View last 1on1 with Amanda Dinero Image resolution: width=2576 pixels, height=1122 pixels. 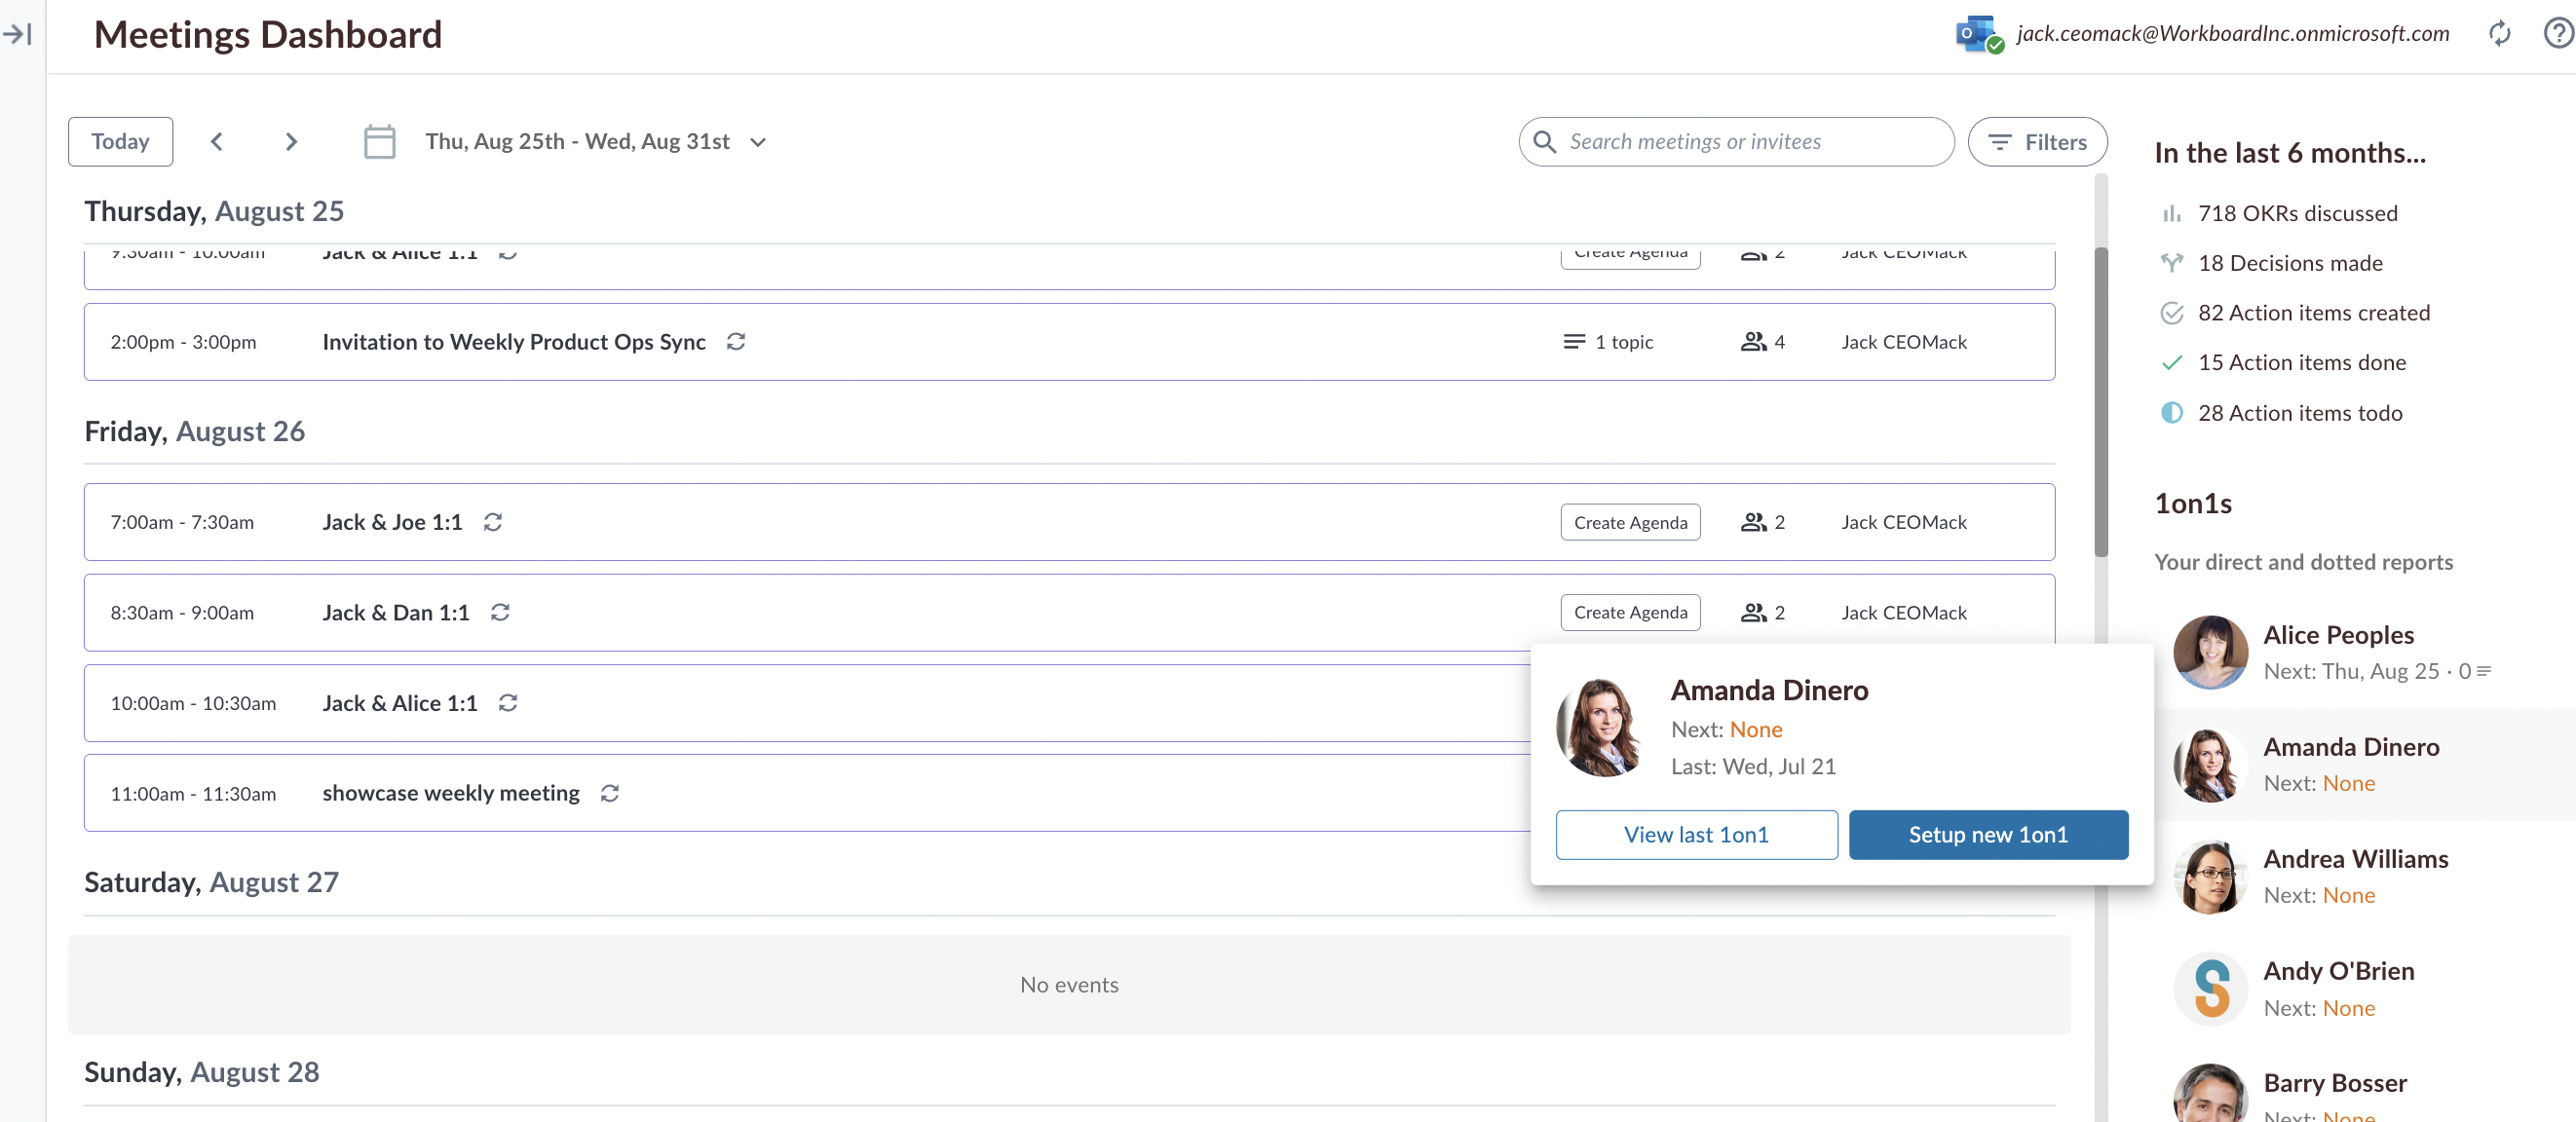click(1696, 835)
